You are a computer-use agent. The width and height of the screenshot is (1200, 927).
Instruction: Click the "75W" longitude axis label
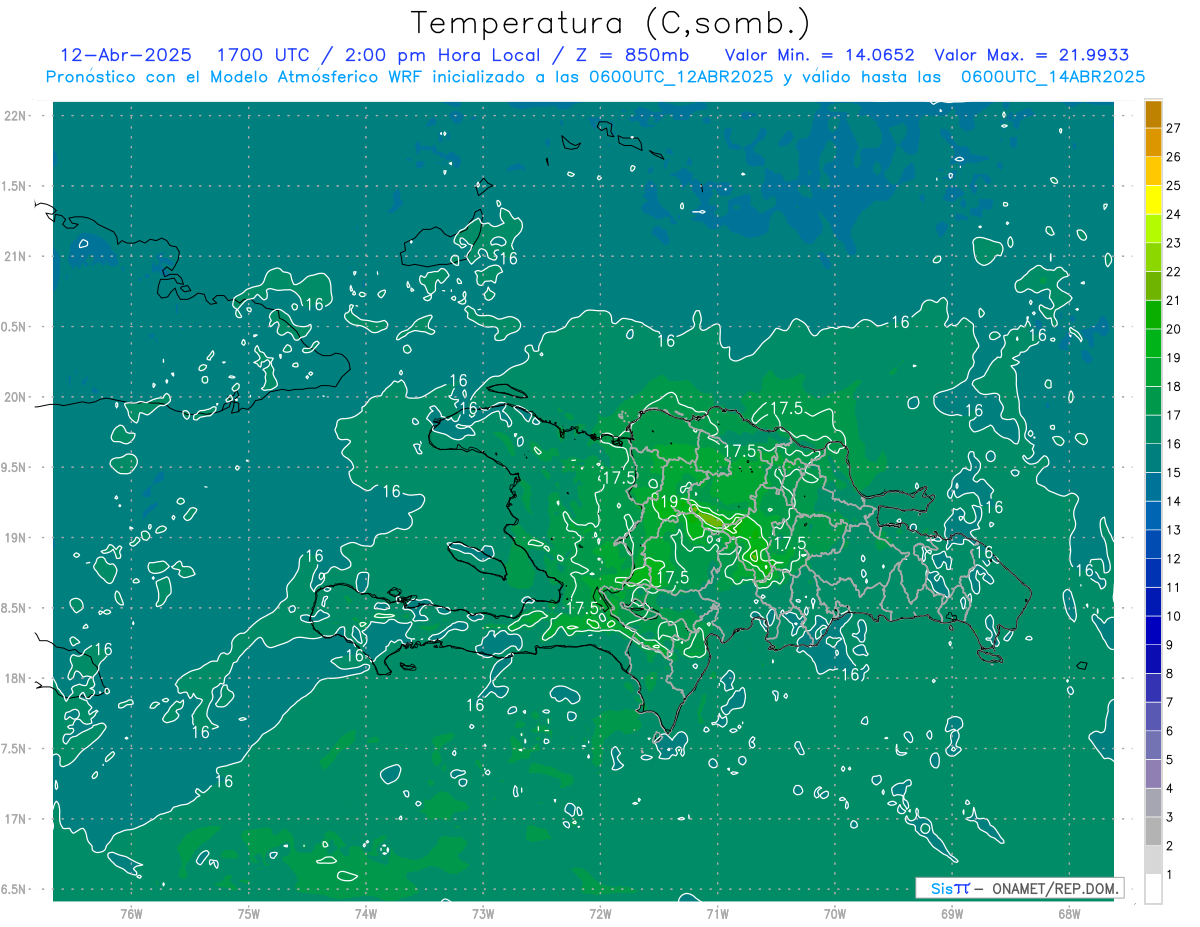249,913
